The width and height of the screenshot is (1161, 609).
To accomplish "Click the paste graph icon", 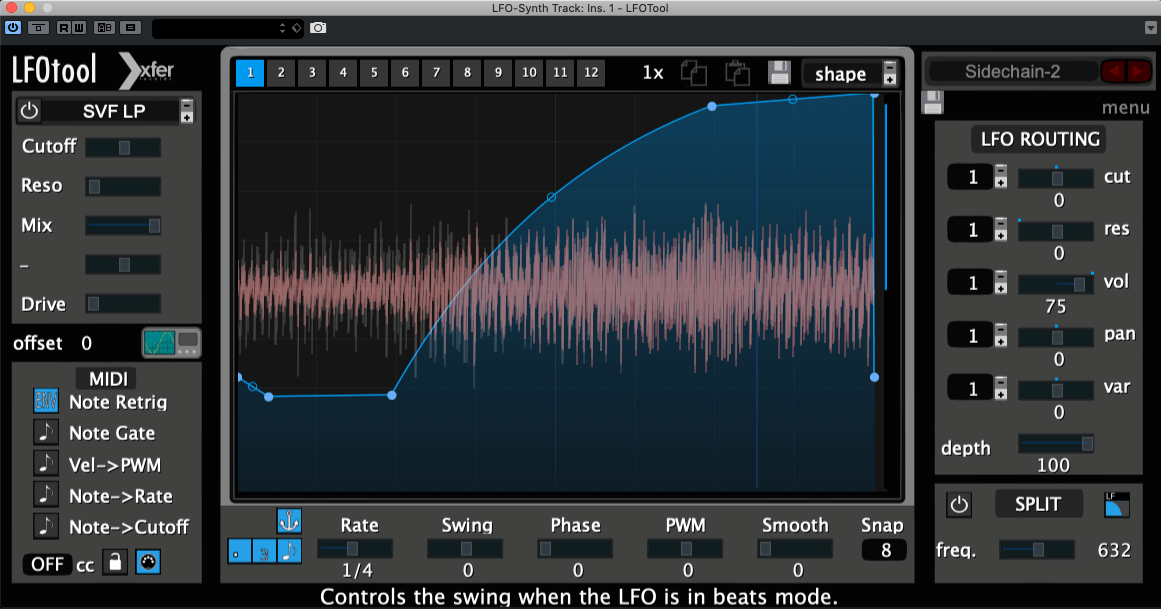I will [x=737, y=73].
